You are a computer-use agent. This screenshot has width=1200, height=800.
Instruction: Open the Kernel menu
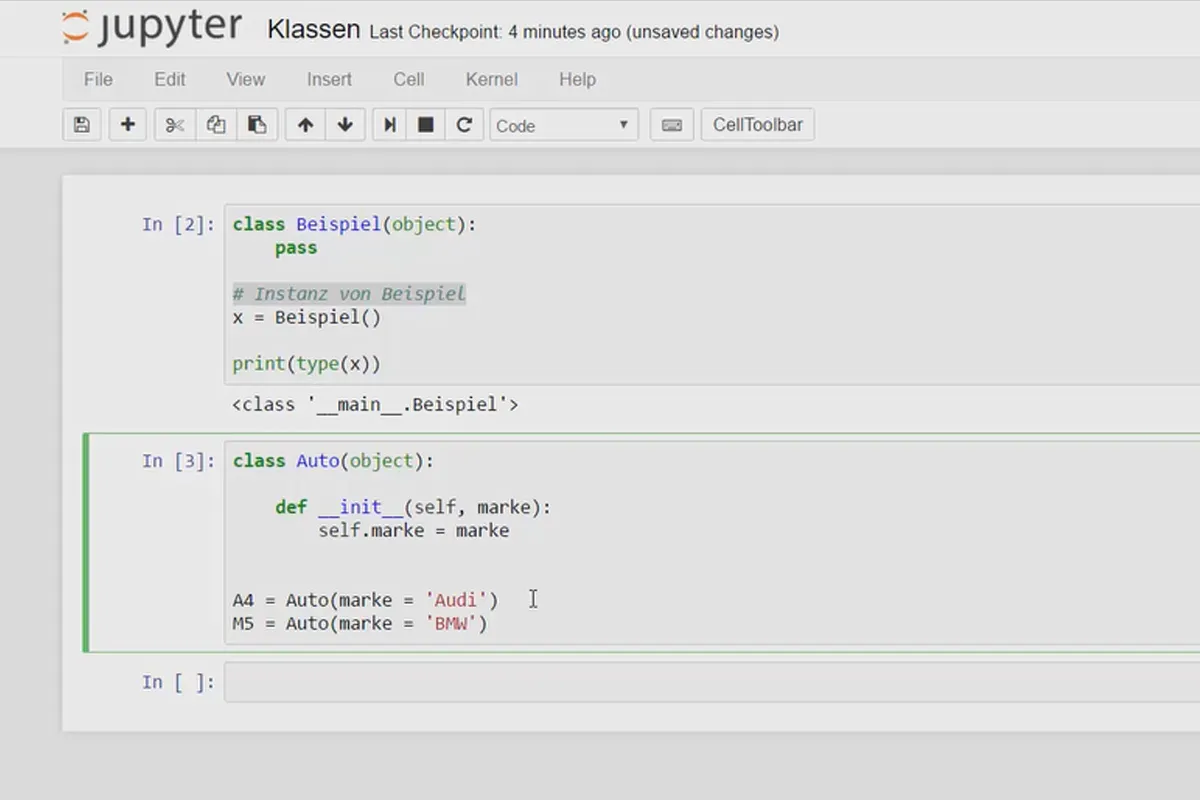[491, 79]
